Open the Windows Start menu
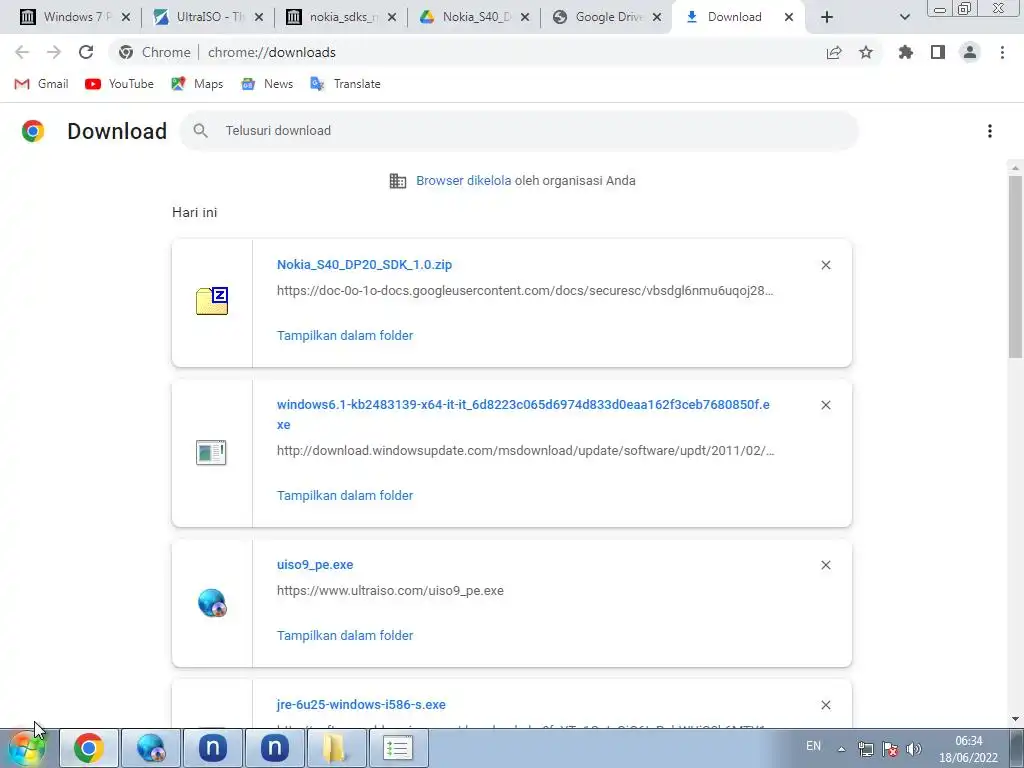 [26, 748]
